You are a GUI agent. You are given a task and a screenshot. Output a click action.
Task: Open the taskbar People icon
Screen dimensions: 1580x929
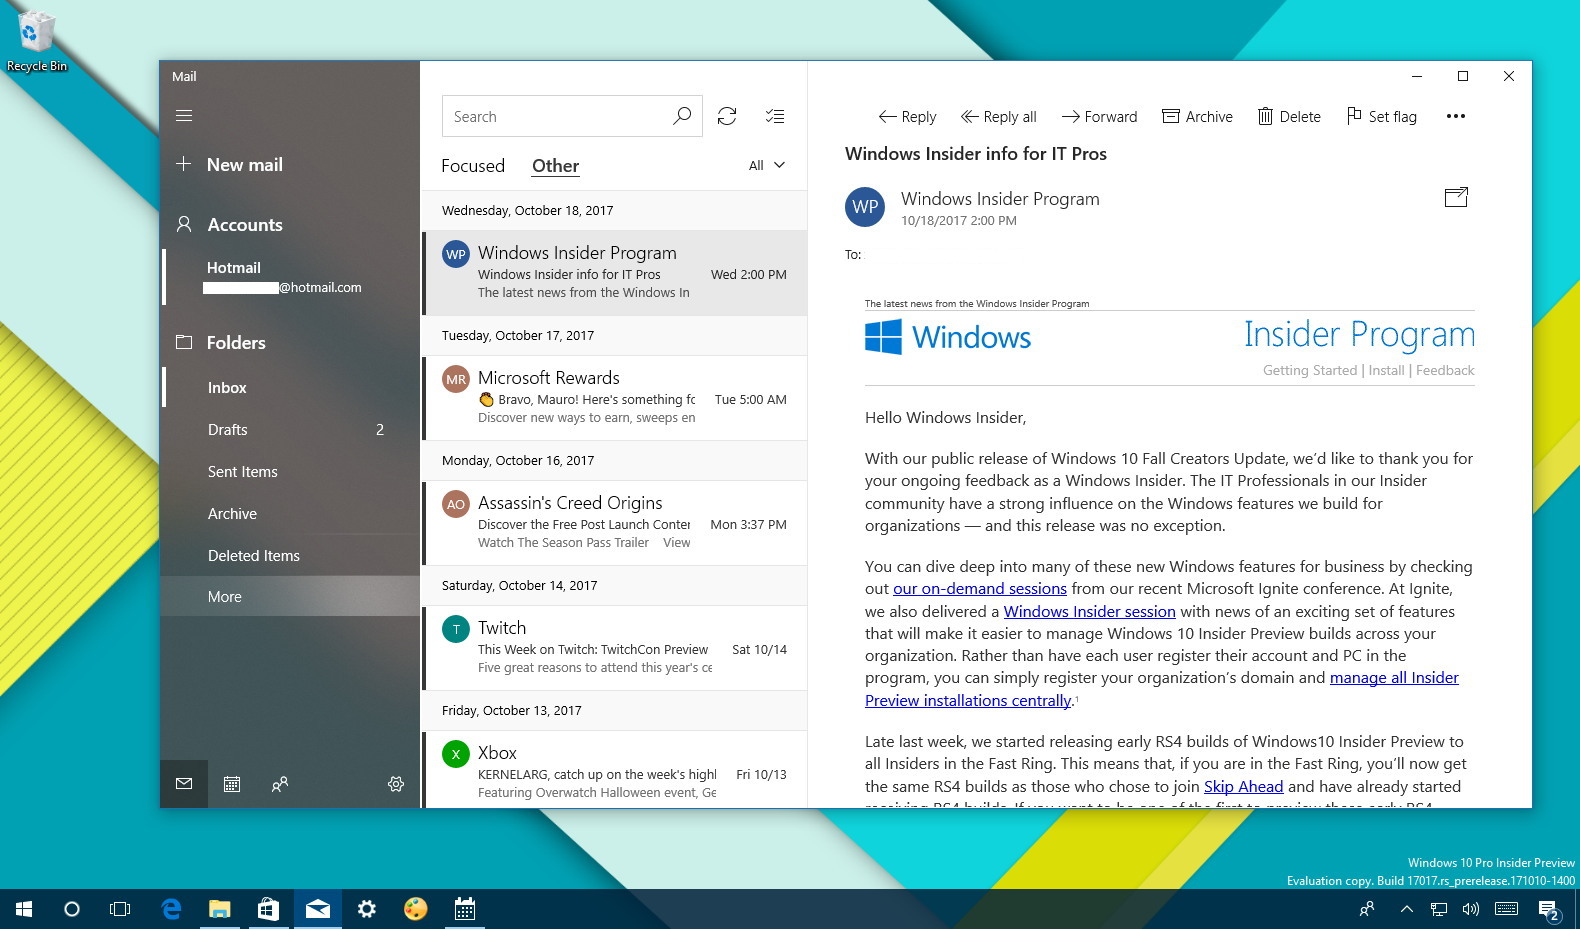(1367, 909)
